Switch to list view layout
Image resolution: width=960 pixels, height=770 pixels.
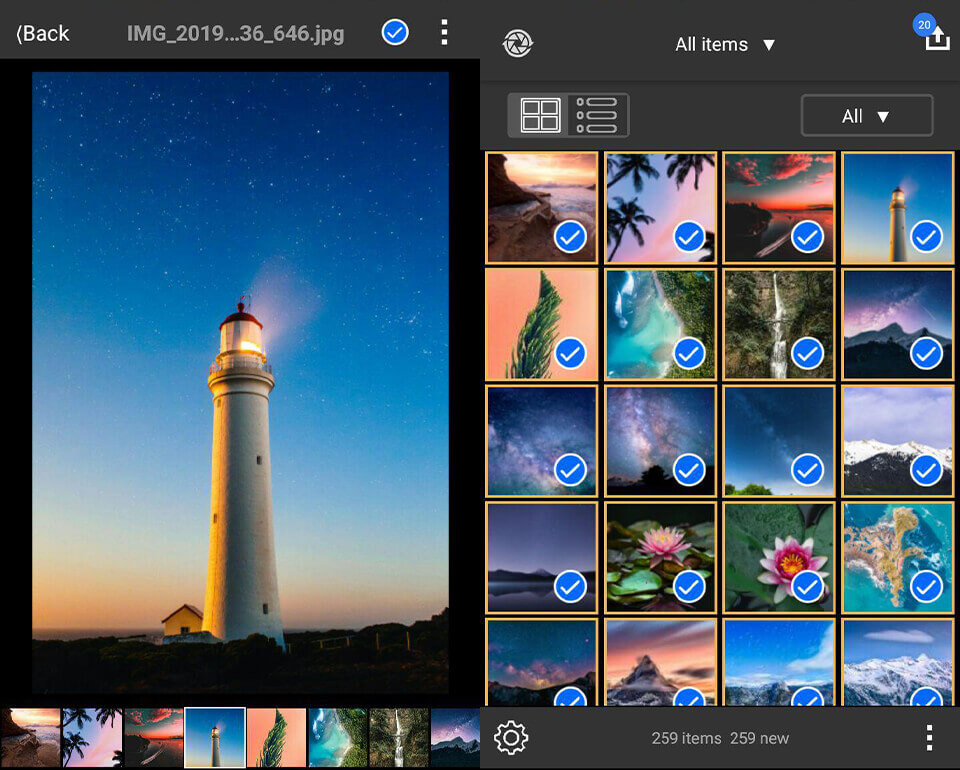pos(597,115)
